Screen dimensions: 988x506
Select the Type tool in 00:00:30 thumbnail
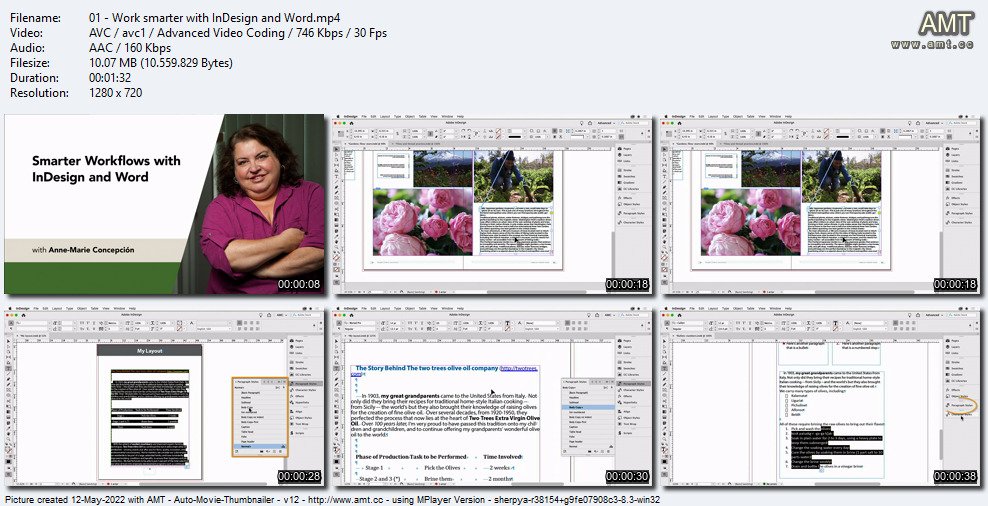336,368
